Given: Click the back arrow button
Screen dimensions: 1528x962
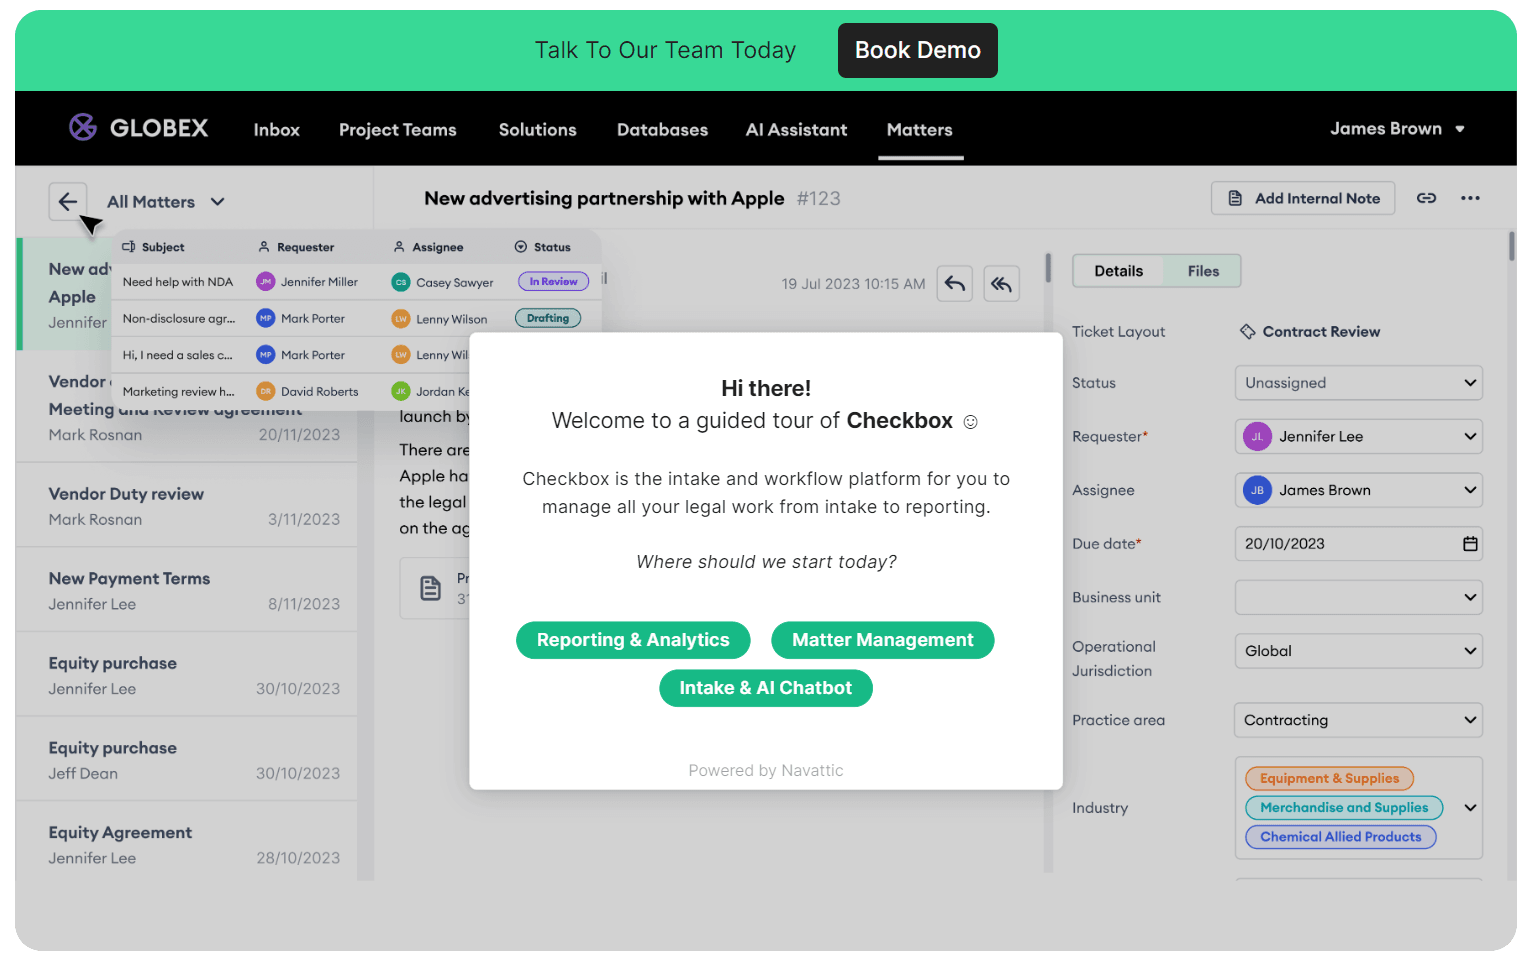Looking at the screenshot, I should 68,202.
